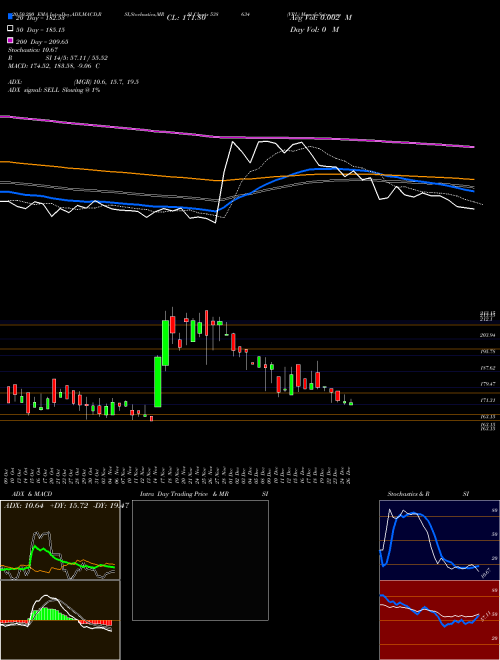The height and width of the screenshot is (660, 500).
Task: Click the red RSI chart panel
Action: pos(439,620)
